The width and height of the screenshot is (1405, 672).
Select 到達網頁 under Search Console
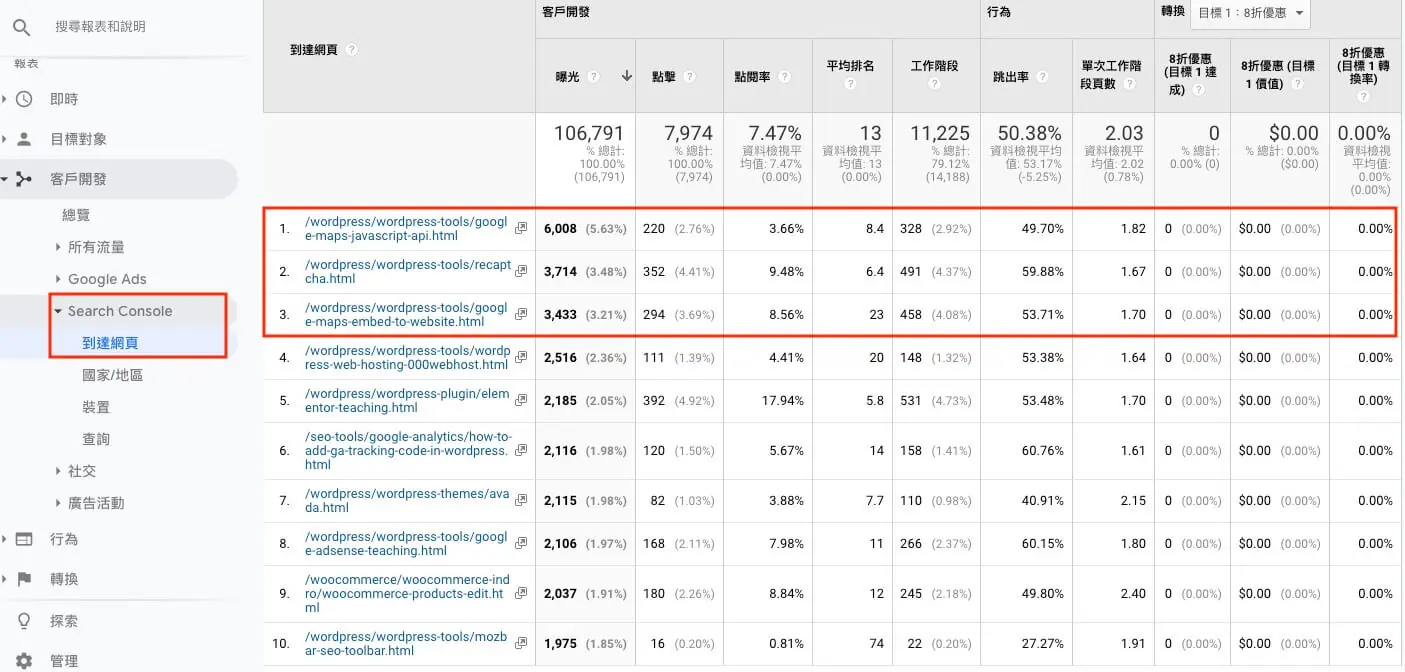110,343
